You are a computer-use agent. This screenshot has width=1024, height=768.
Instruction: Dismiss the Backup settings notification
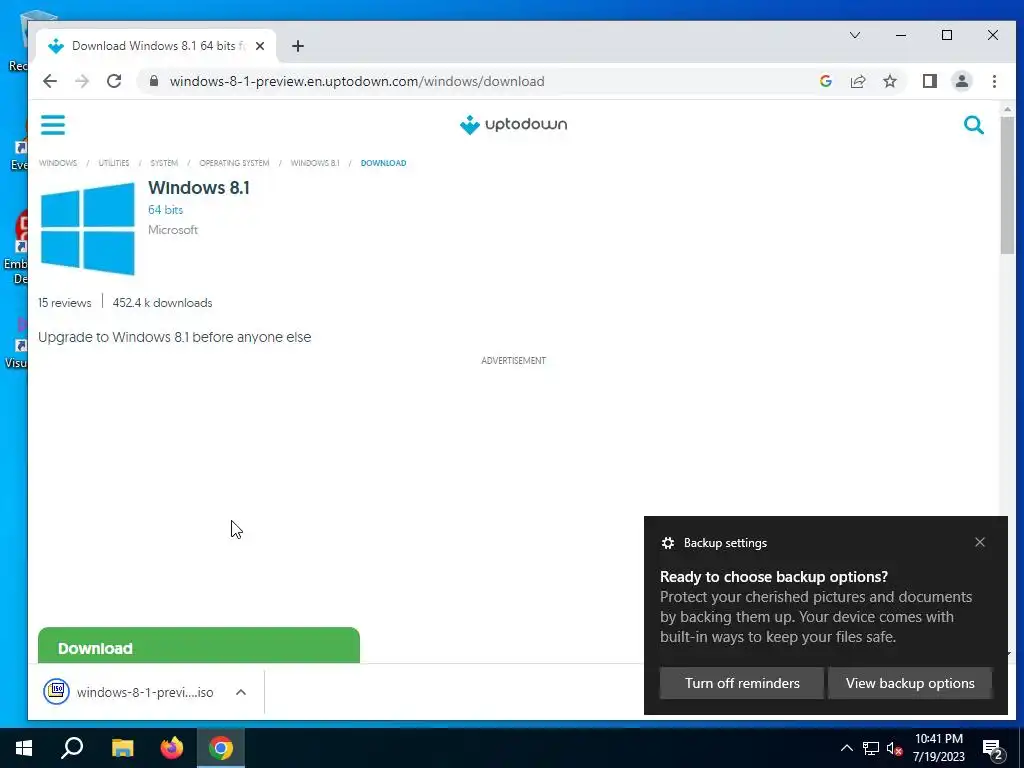pyautogui.click(x=980, y=542)
